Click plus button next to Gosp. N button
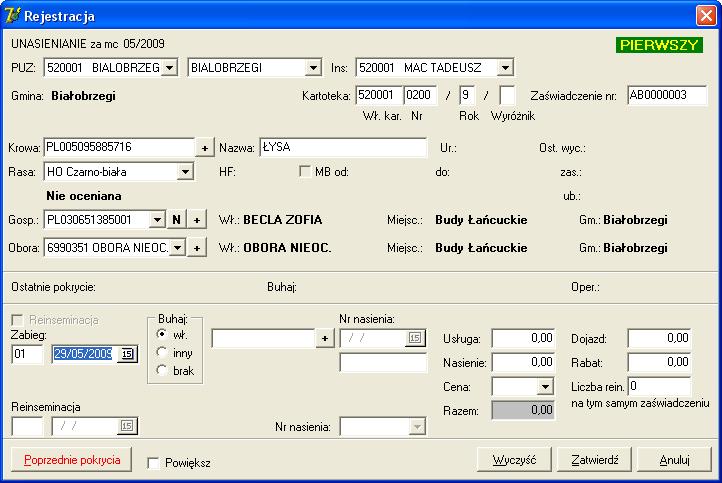722x483 pixels. click(x=197, y=220)
